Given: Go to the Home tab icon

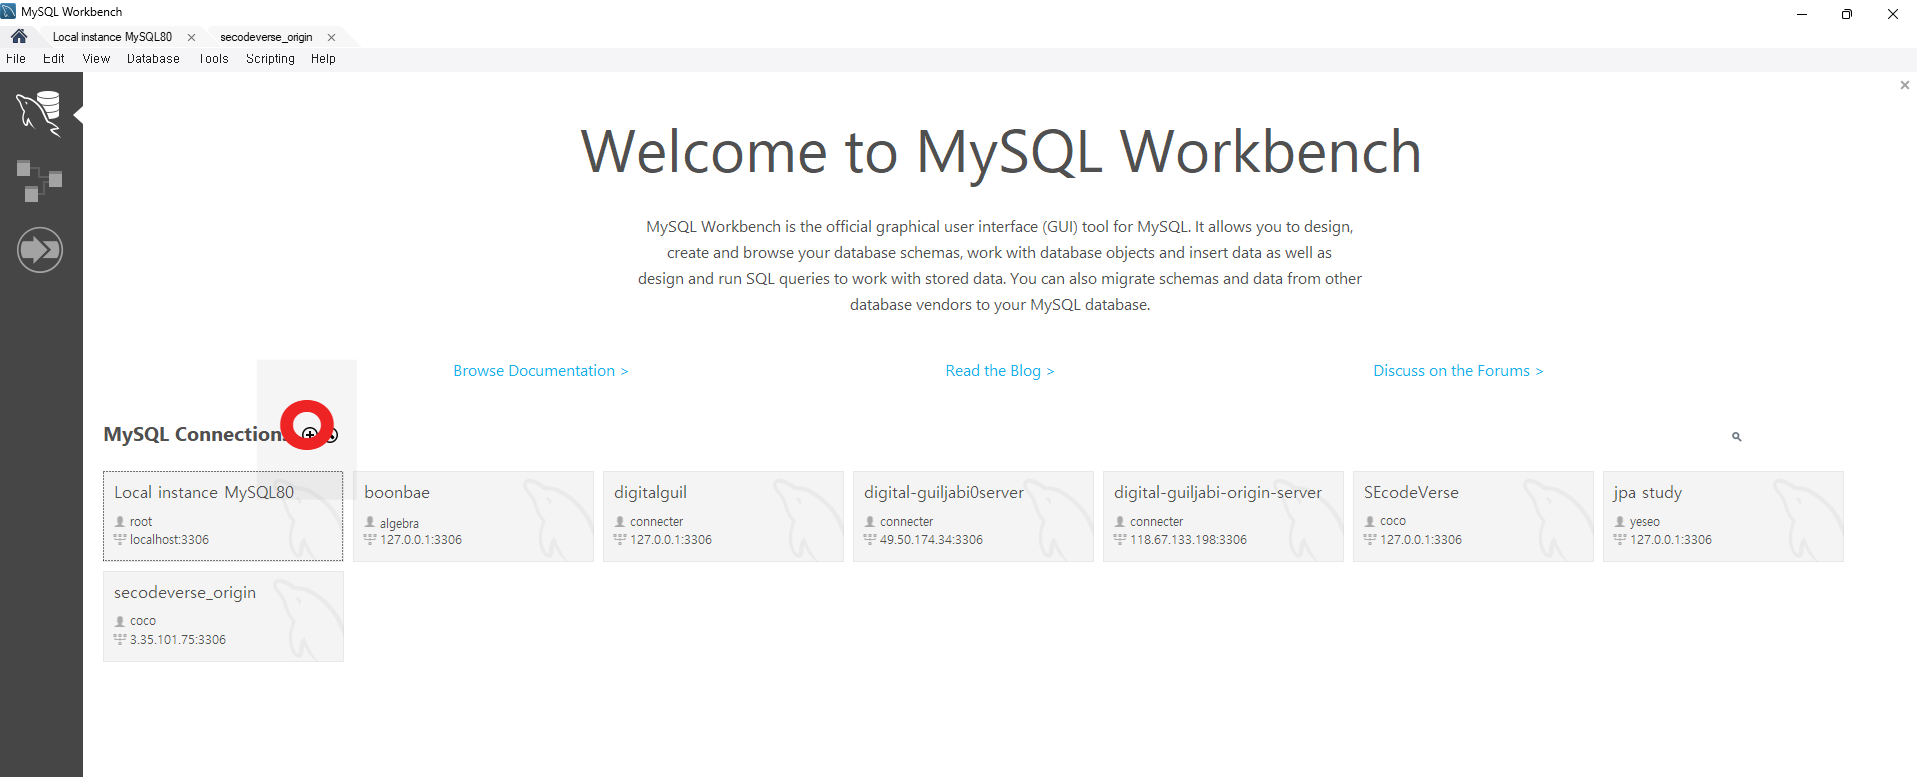Looking at the screenshot, I should 19,36.
